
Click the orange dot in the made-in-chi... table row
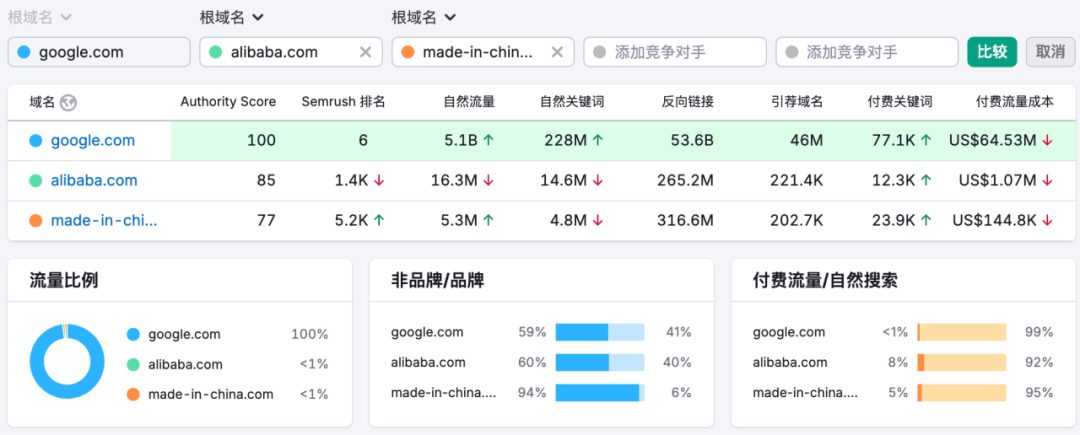click(x=36, y=221)
